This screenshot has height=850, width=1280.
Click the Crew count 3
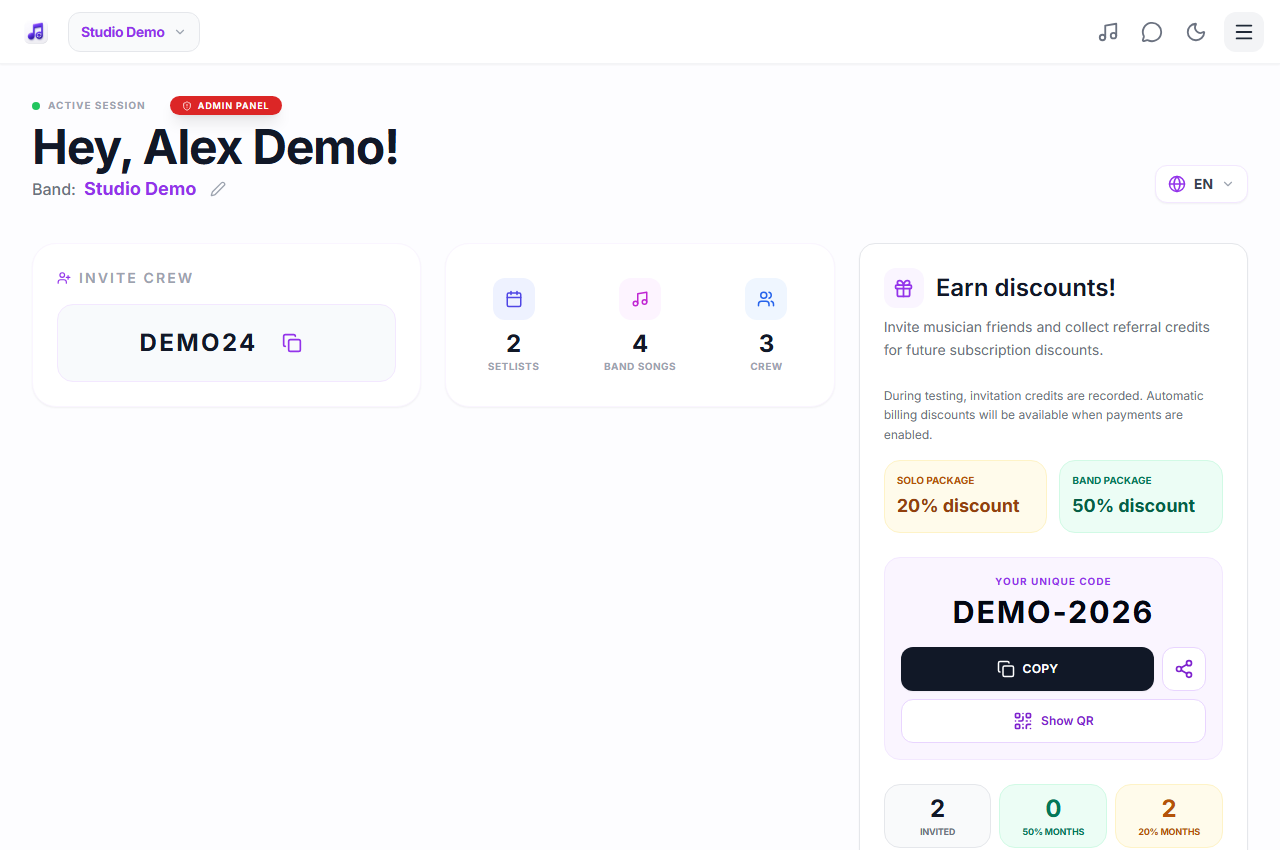766,344
